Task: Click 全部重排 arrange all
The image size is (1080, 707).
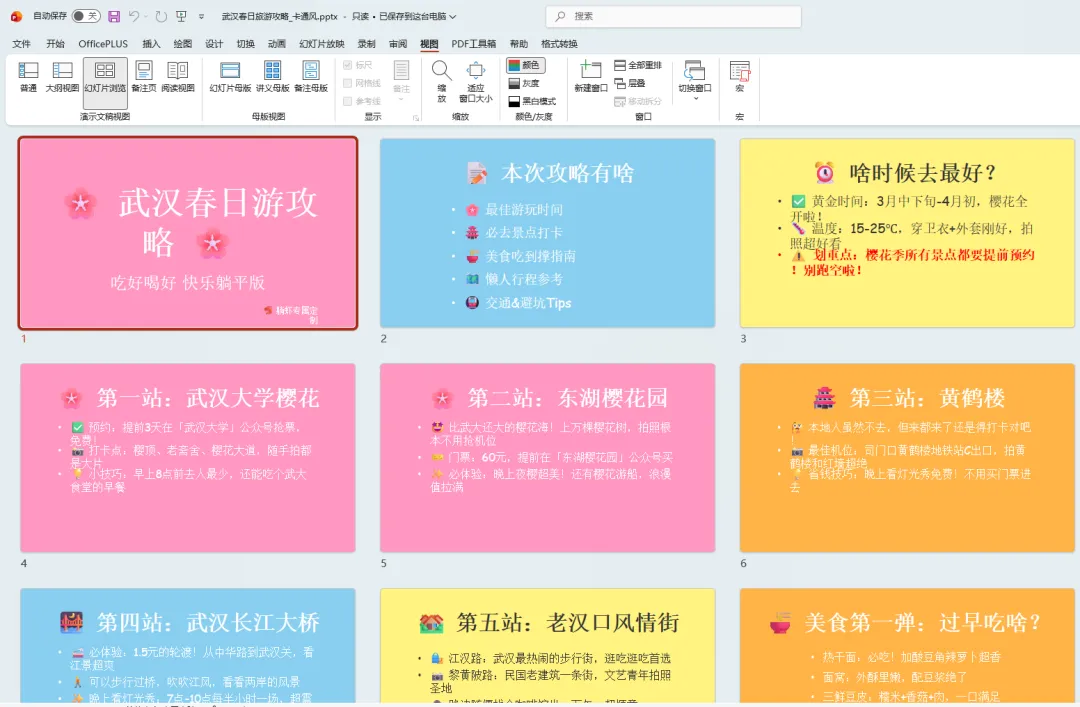Action: point(638,65)
